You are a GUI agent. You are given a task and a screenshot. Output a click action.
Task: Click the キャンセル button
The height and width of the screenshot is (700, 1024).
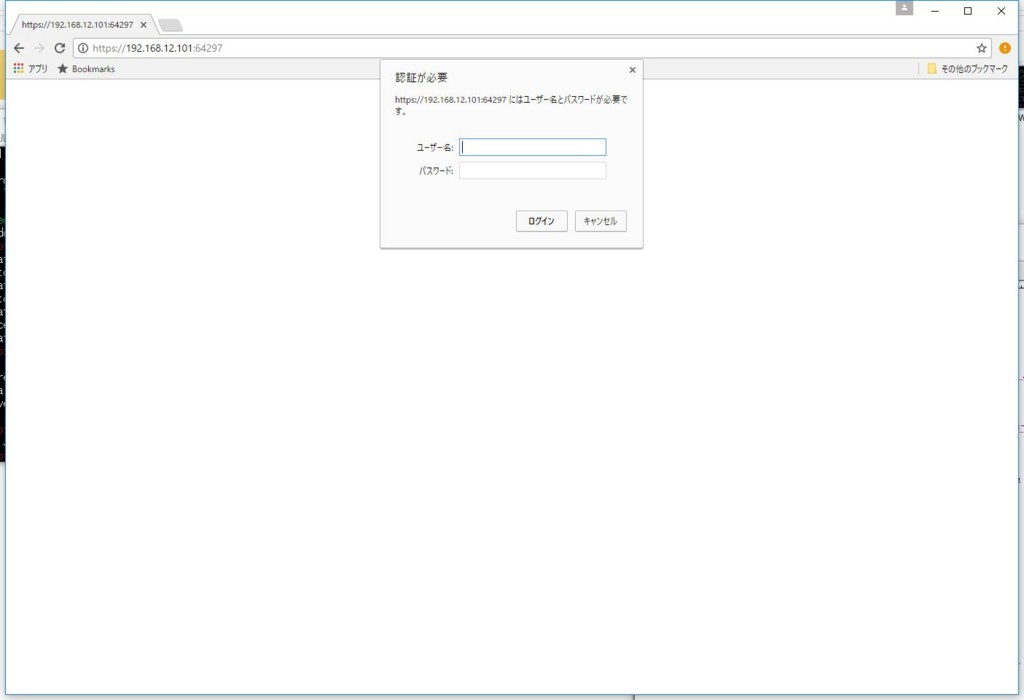[600, 221]
